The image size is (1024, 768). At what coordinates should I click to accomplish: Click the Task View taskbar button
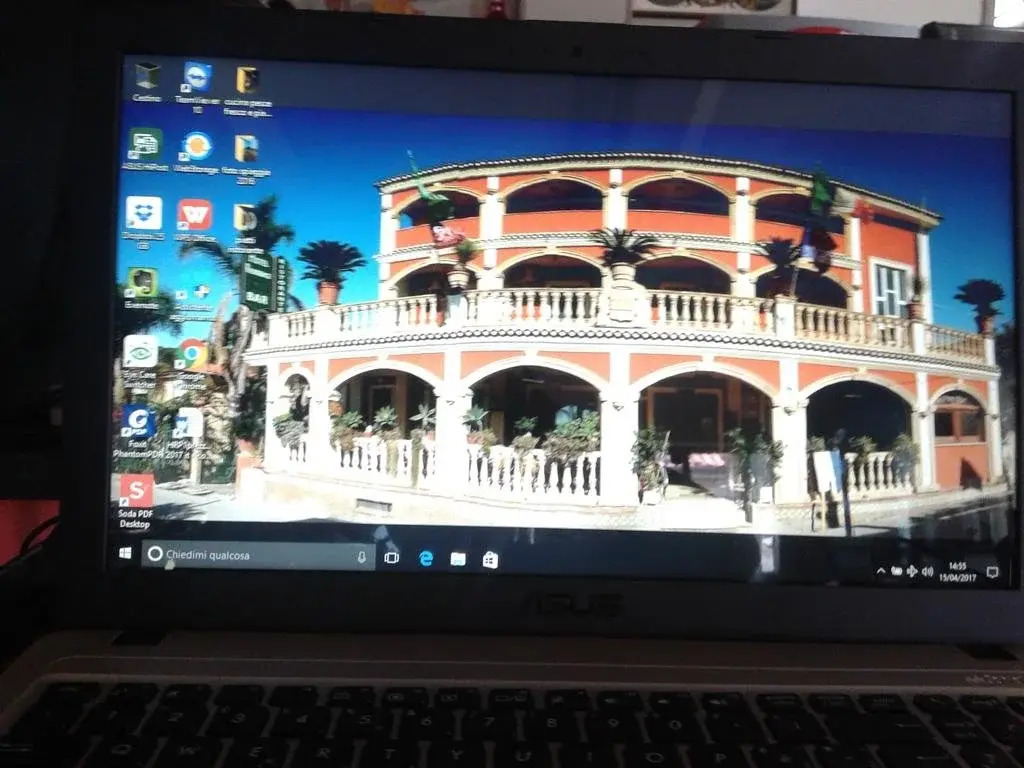[392, 557]
